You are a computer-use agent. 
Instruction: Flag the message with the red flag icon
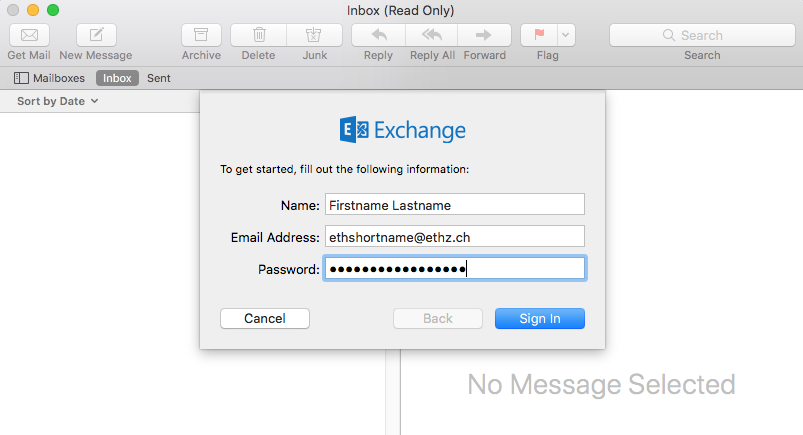pyautogui.click(x=539, y=35)
